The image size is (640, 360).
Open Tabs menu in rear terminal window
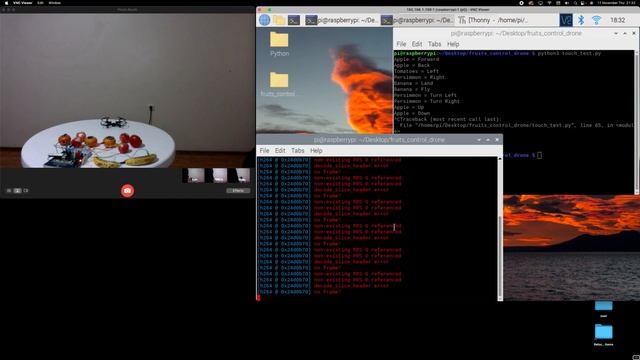click(x=434, y=44)
